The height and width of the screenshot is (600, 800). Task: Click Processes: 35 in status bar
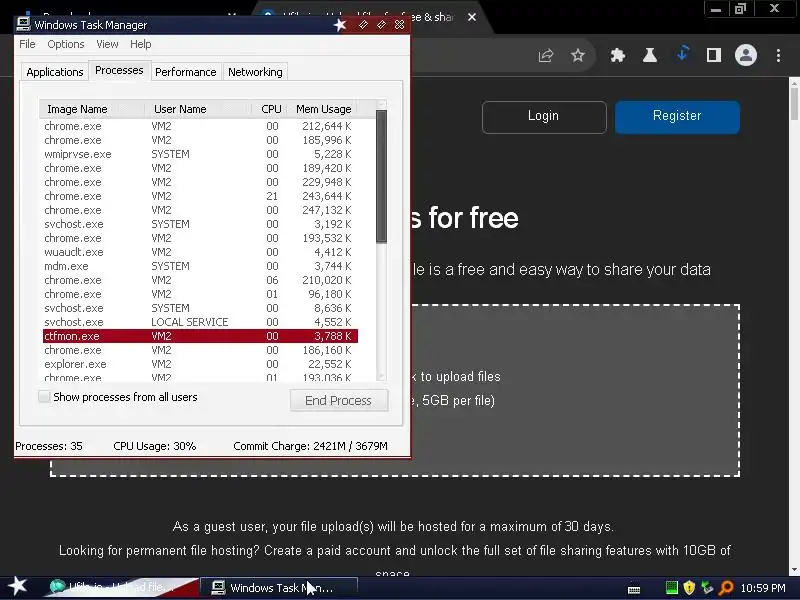click(x=48, y=446)
